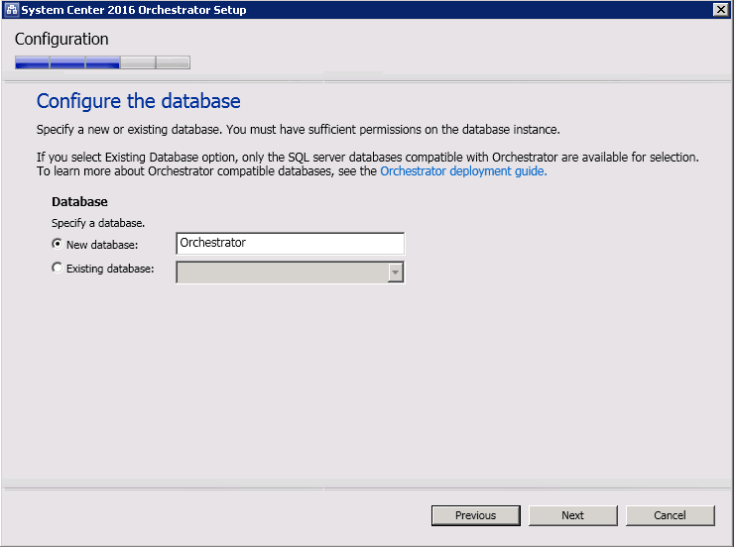Select the New database radio button
736x547 pixels.
pos(57,244)
